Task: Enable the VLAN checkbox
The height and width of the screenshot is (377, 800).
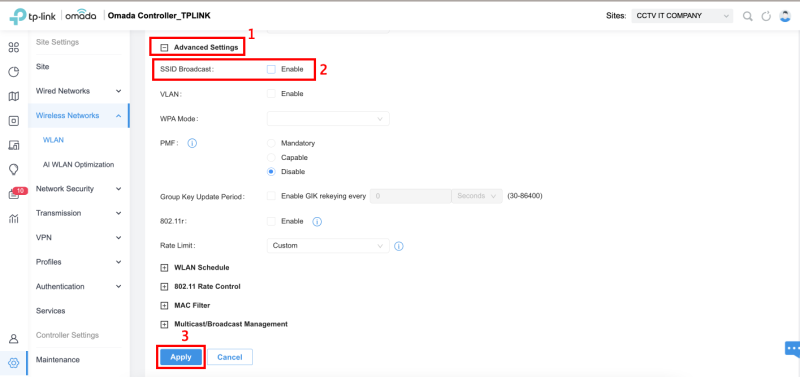Action: [x=271, y=94]
